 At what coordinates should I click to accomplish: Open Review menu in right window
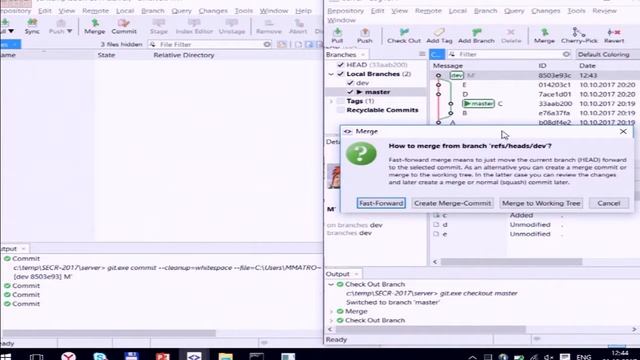click(604, 11)
